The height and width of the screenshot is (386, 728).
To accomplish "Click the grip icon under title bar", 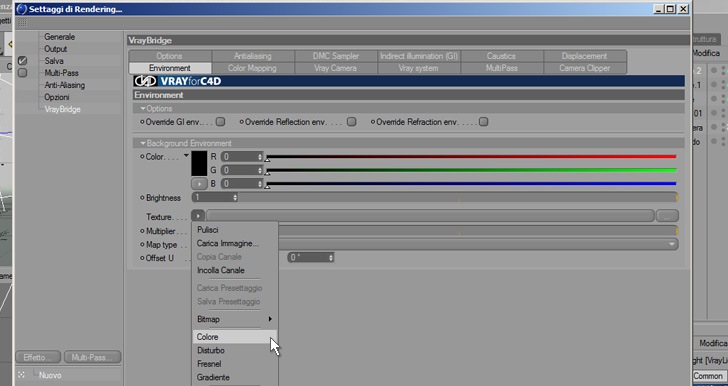I will (x=22, y=23).
